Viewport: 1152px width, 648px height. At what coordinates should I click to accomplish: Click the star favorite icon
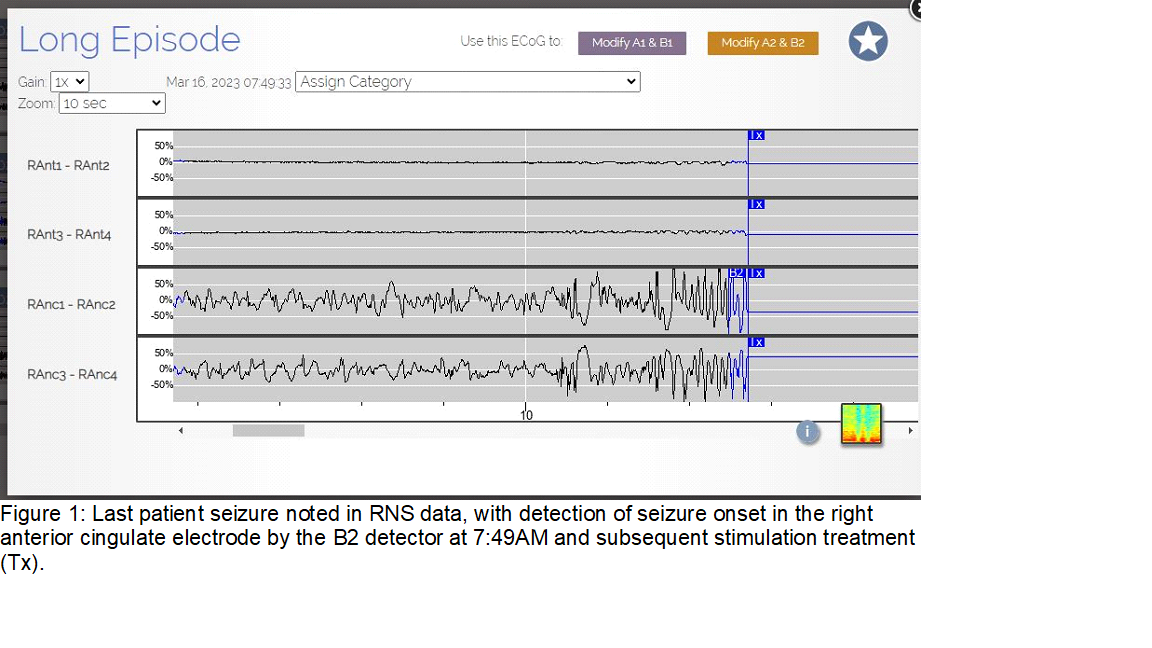pos(868,42)
